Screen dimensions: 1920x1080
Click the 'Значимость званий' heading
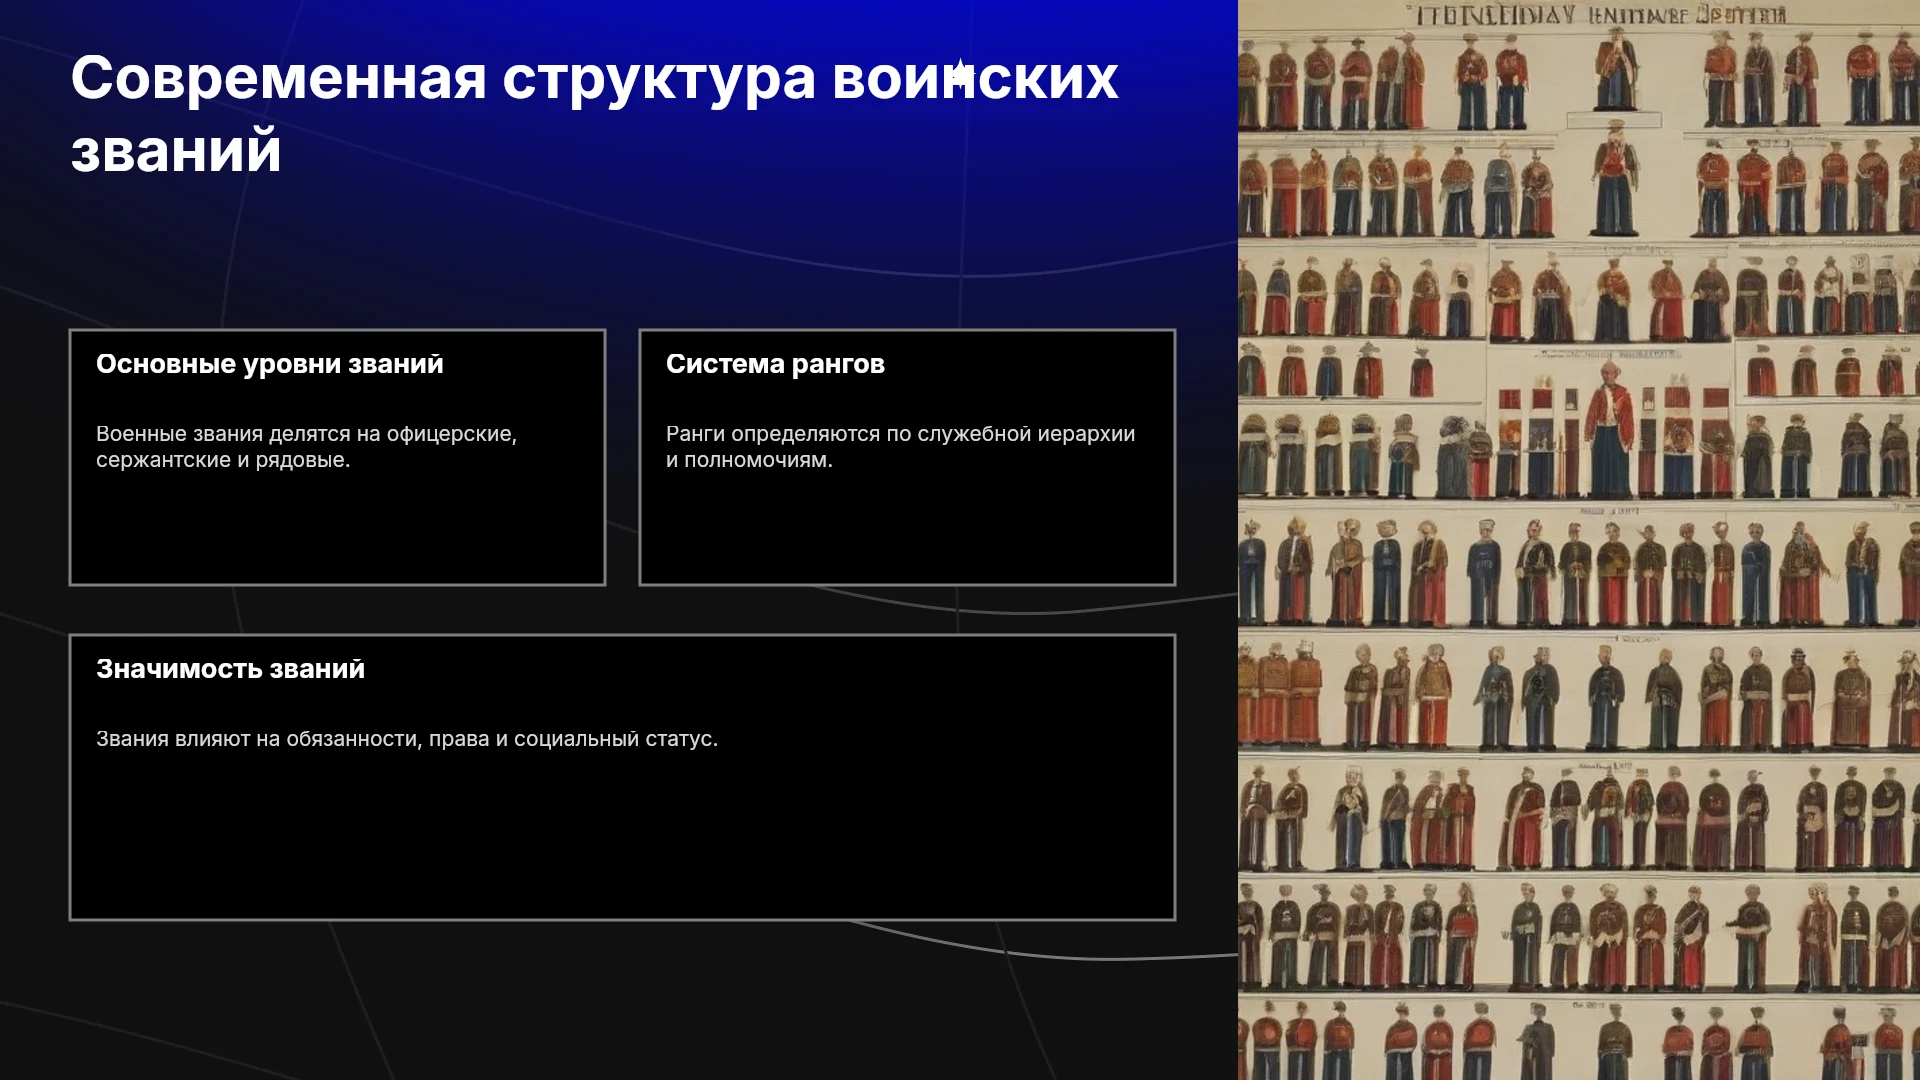[x=230, y=669]
